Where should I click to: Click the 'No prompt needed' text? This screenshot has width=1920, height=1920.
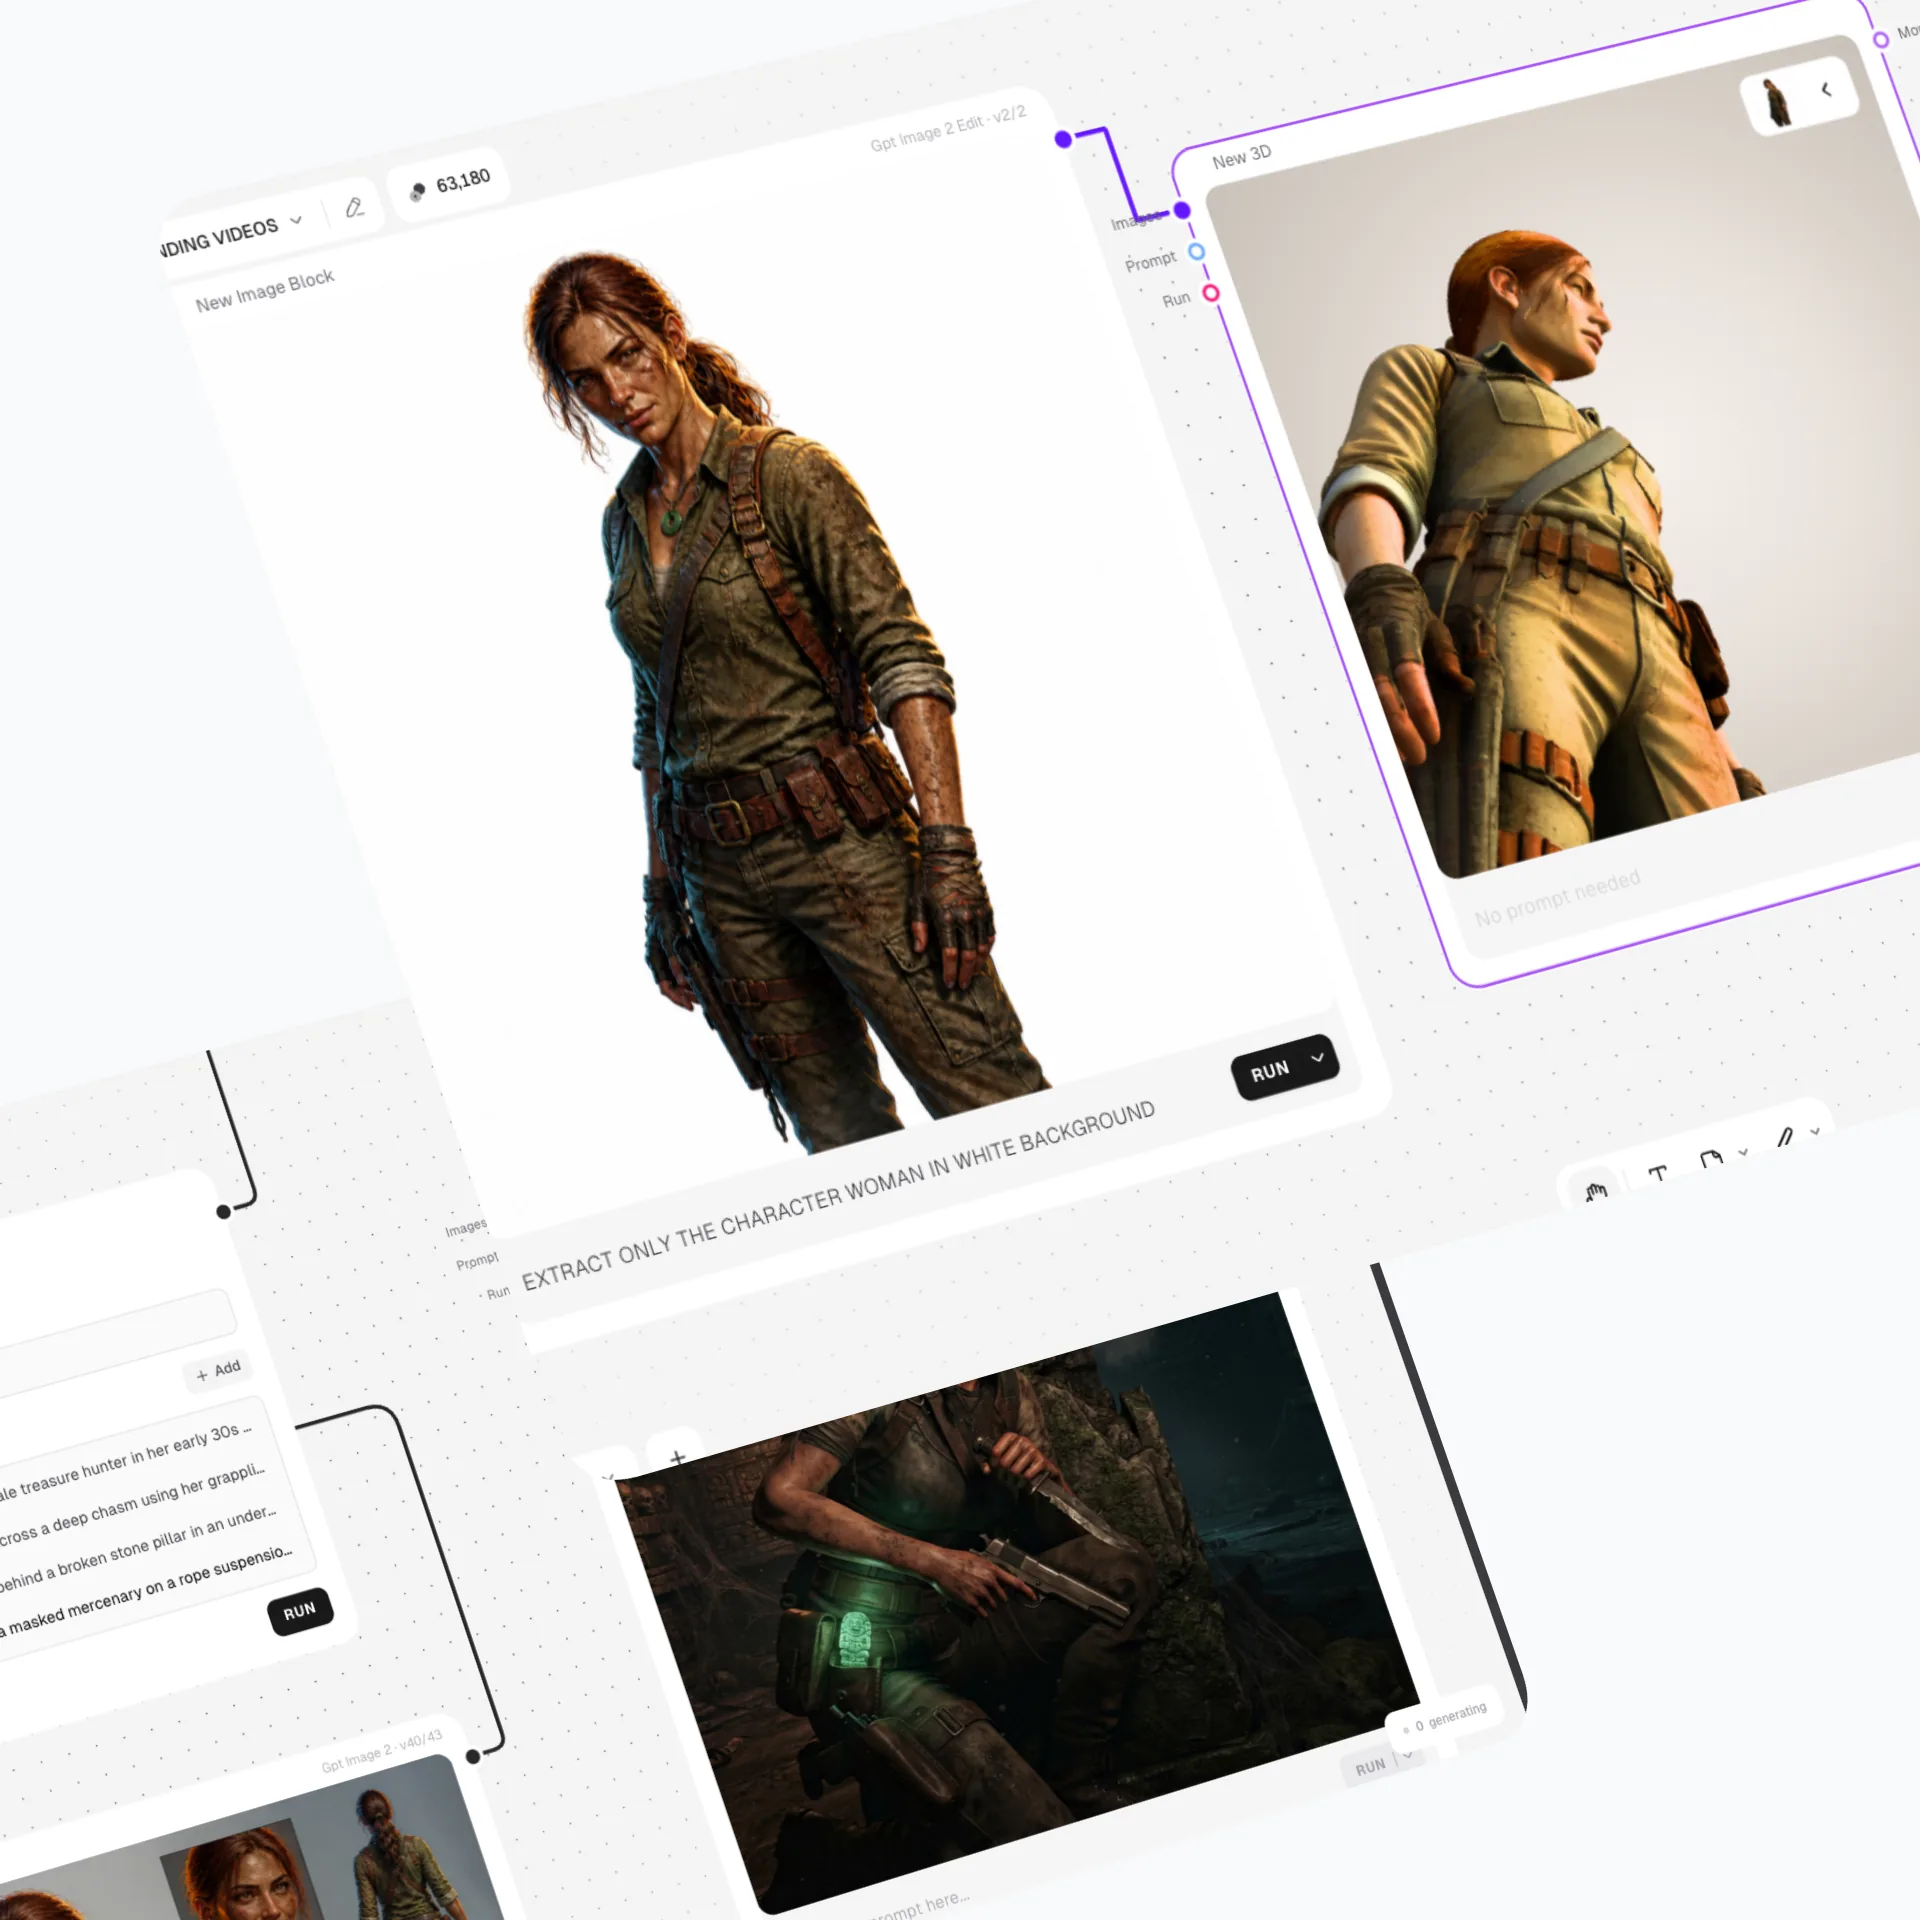[x=1557, y=898]
